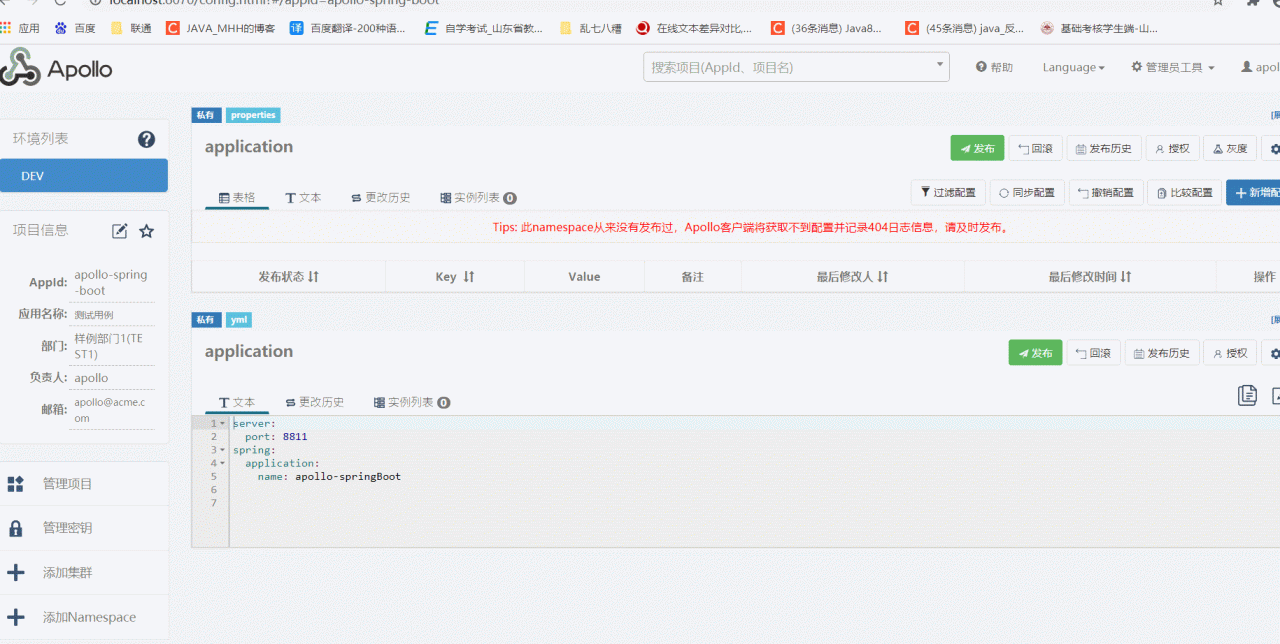Collapse the spring: fold arrow on line 3
The height and width of the screenshot is (644, 1280).
pos(222,450)
